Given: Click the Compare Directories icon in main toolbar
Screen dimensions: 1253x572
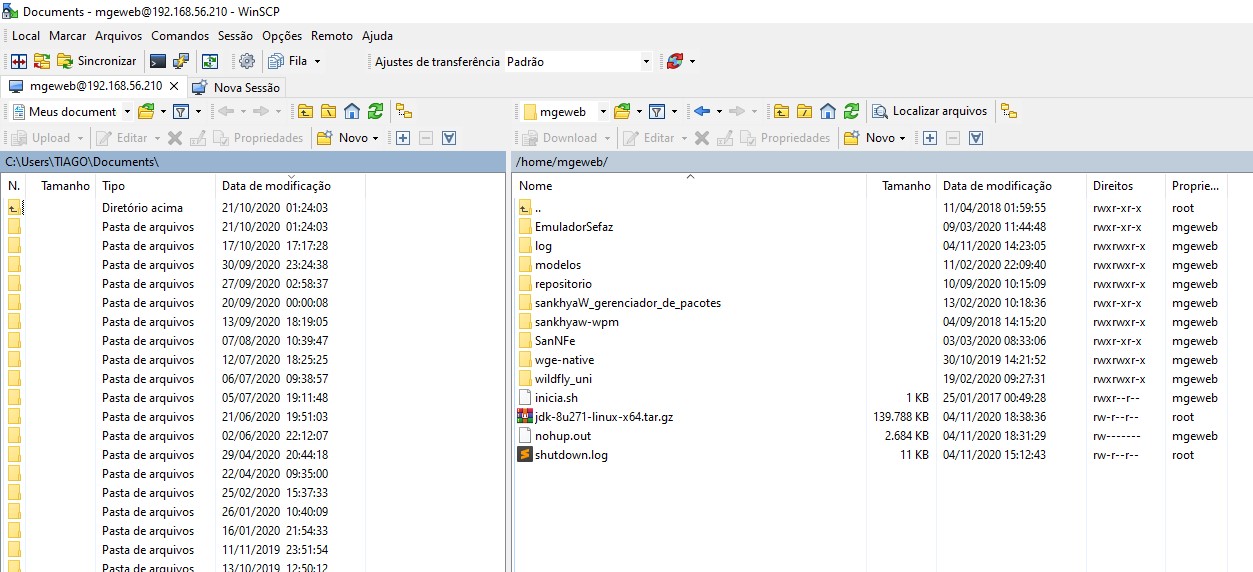Looking at the screenshot, I should point(19,61).
